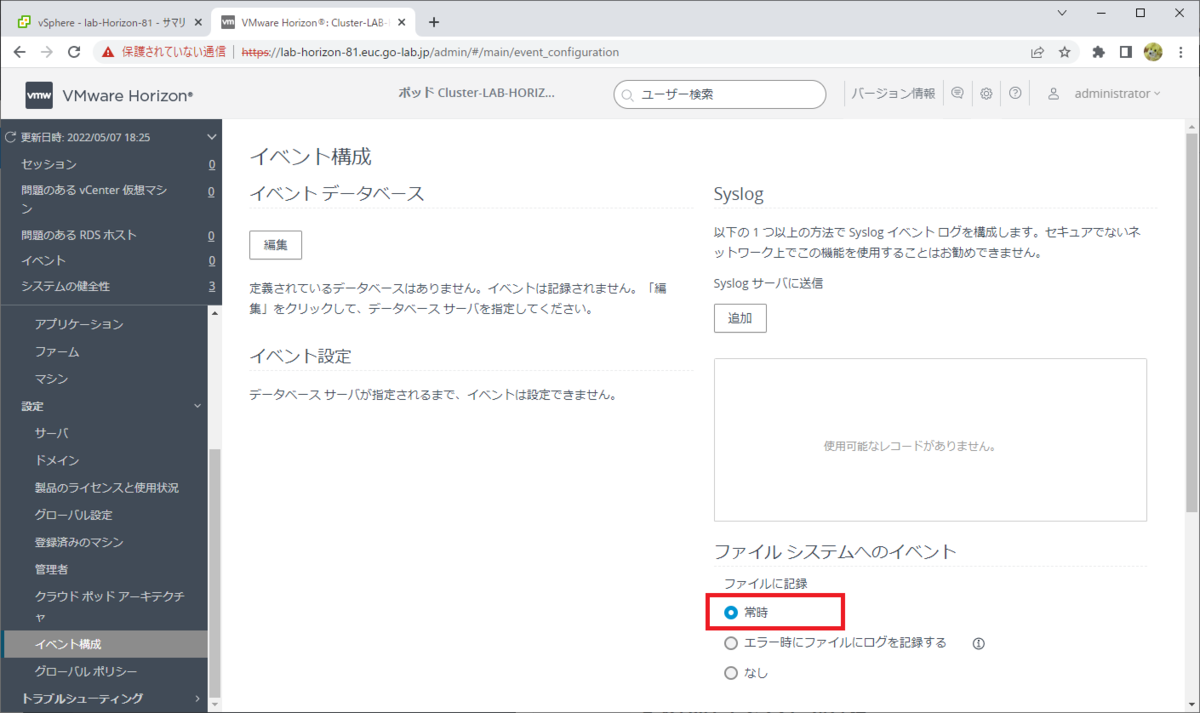
Task: Open the Chrome three-dot menu
Action: pyautogui.click(x=1180, y=52)
